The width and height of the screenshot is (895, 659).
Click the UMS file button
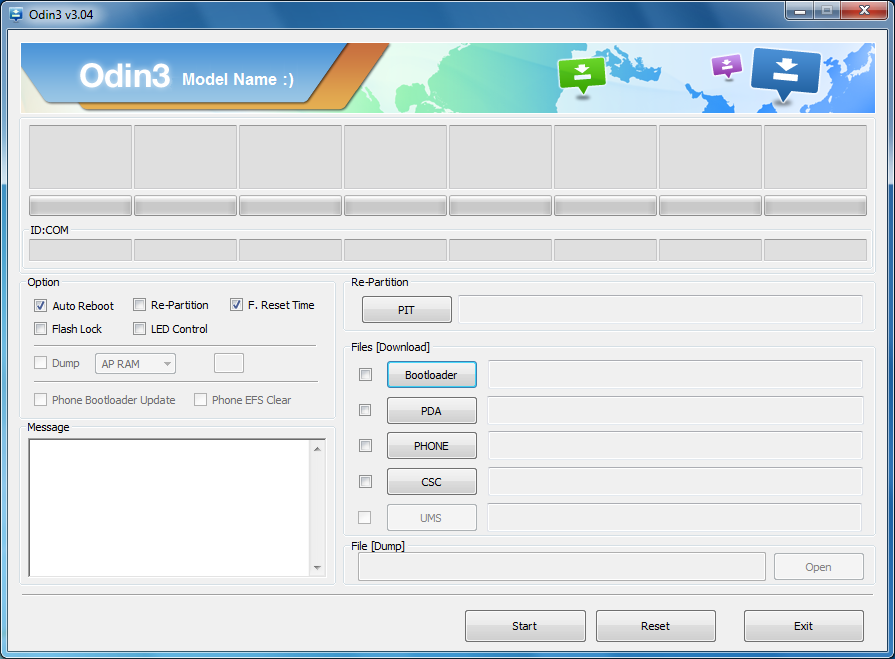[432, 518]
